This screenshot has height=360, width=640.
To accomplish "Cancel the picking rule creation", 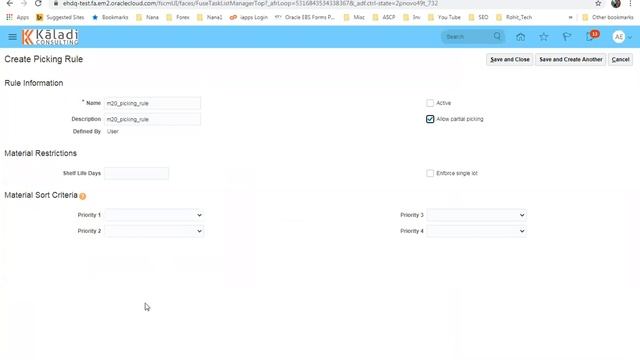I will pyautogui.click(x=620, y=60).
